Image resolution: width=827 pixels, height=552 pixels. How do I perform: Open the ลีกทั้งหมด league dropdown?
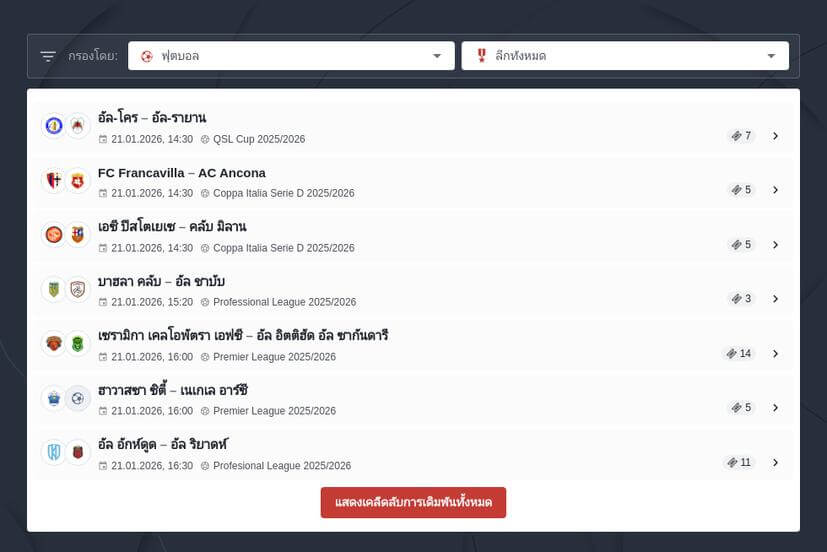pos(624,56)
